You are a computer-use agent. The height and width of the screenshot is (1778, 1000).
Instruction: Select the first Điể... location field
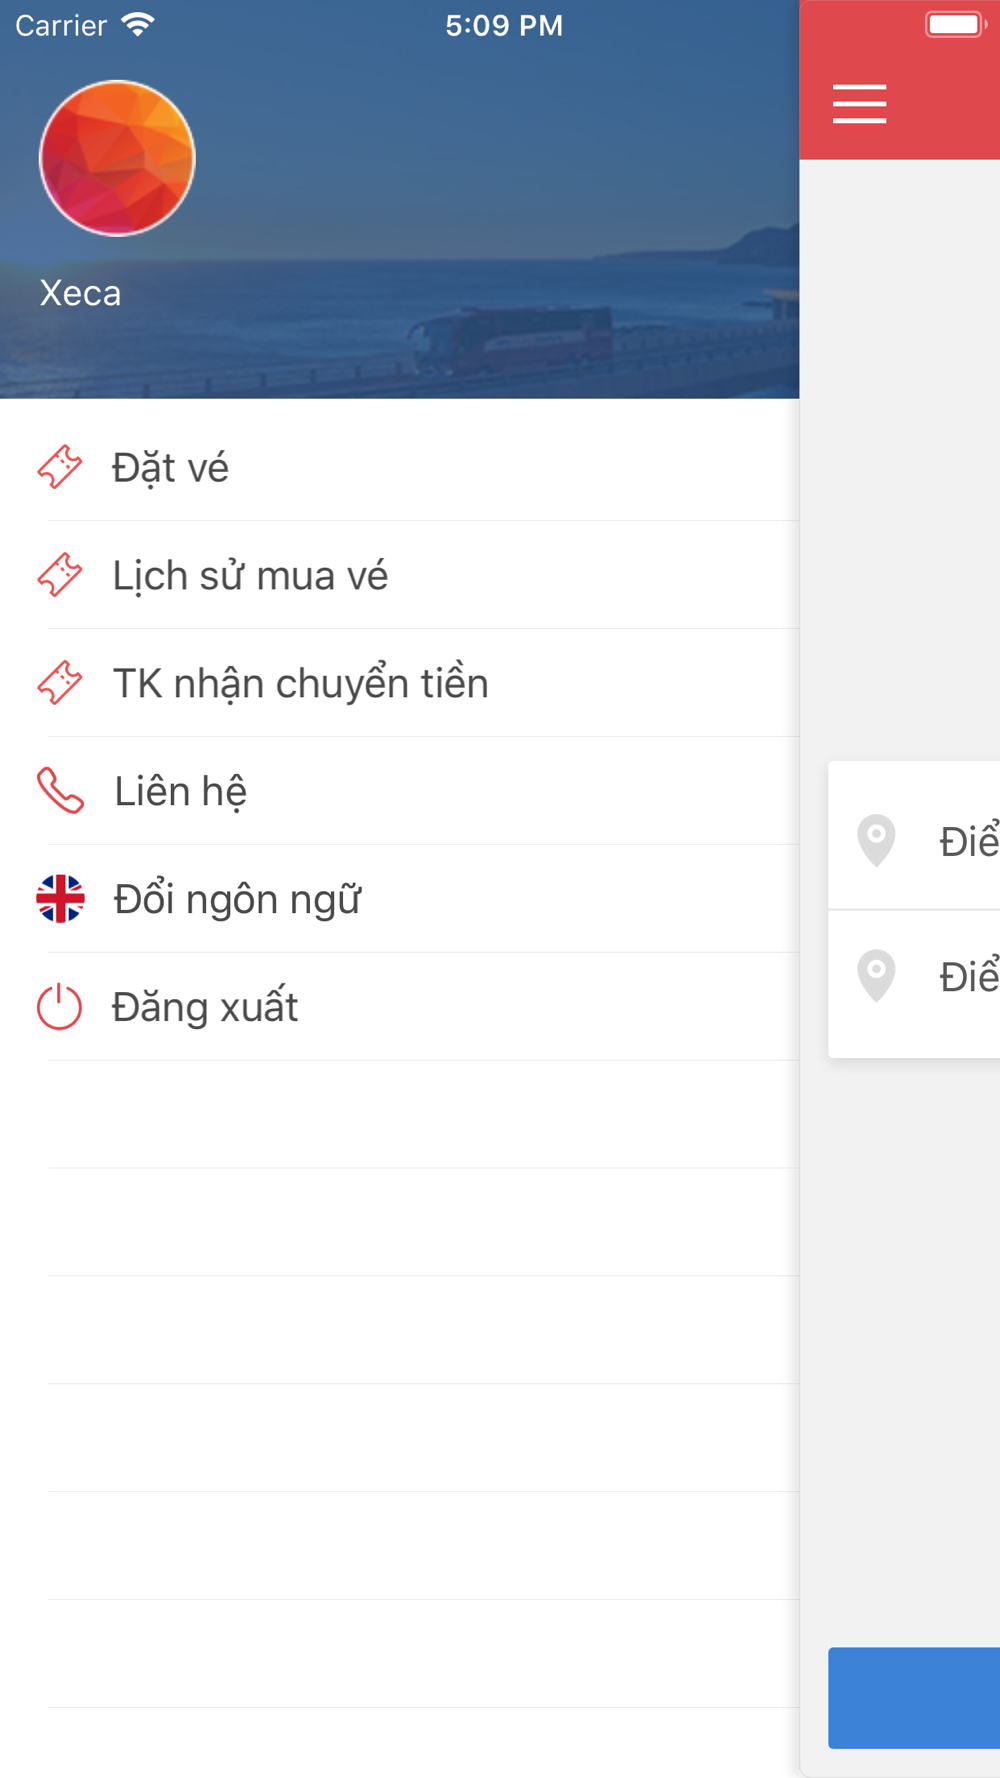pyautogui.click(x=914, y=836)
